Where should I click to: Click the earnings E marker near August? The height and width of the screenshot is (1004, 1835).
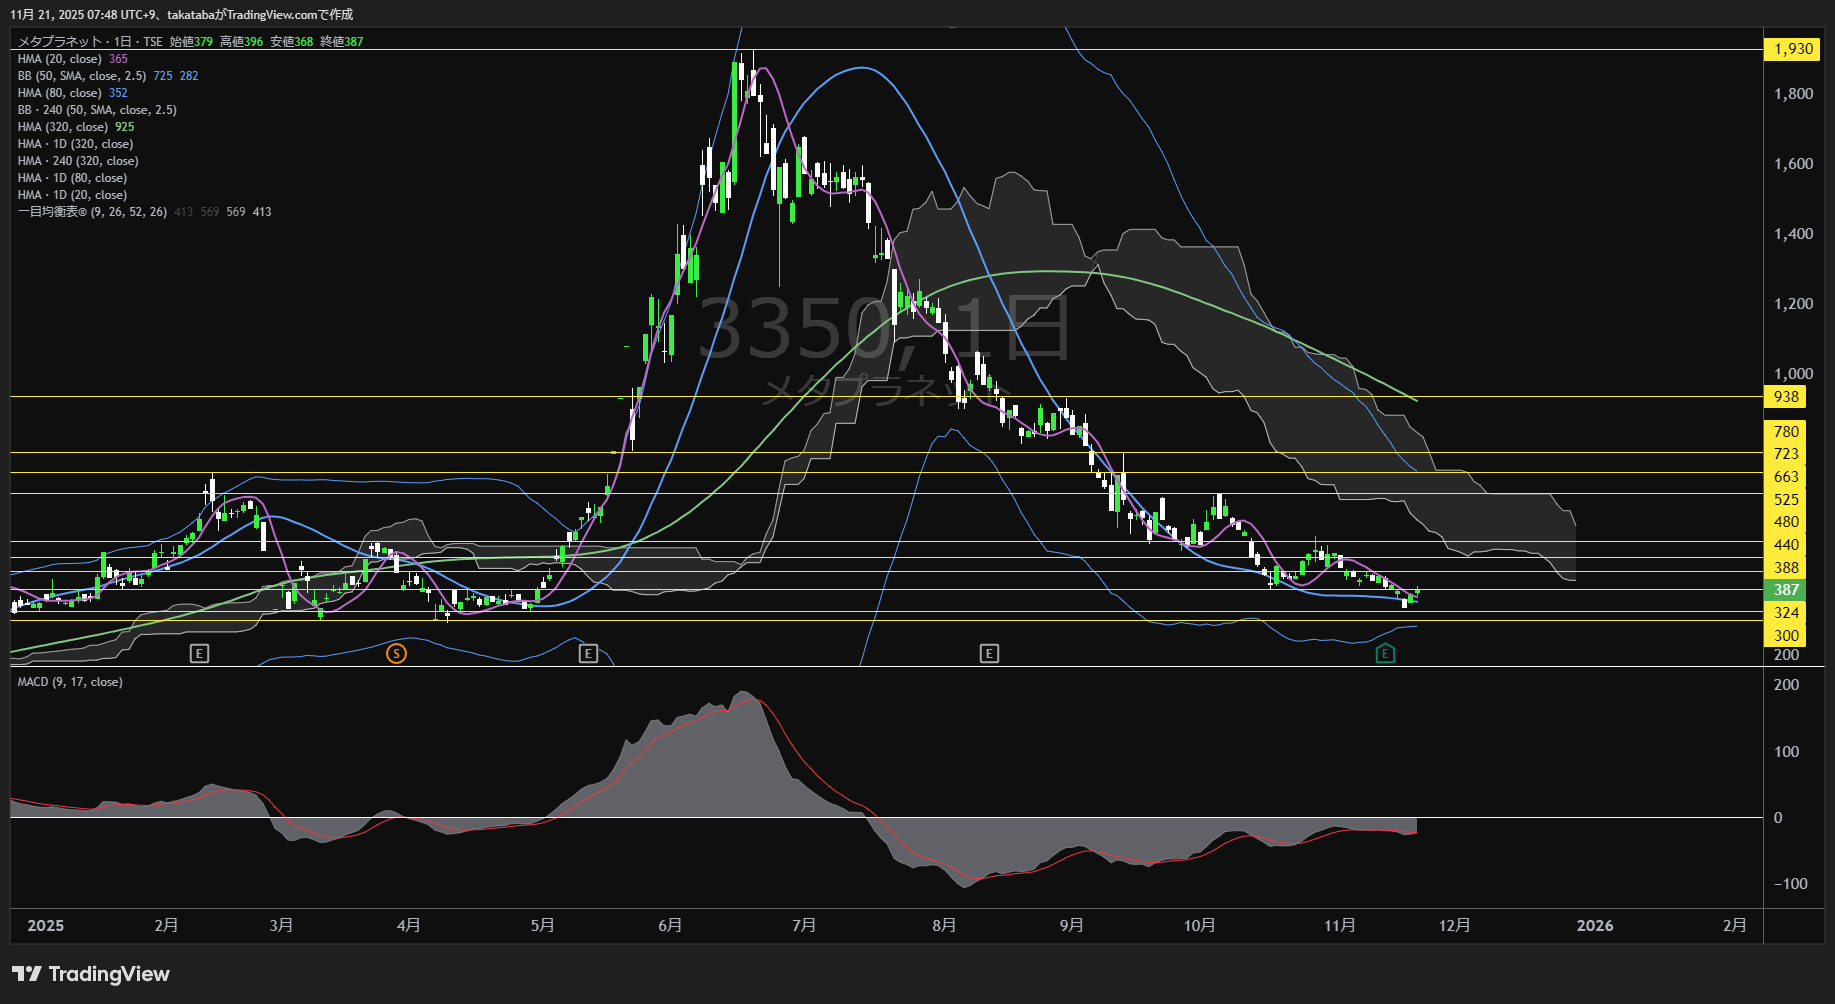point(989,654)
